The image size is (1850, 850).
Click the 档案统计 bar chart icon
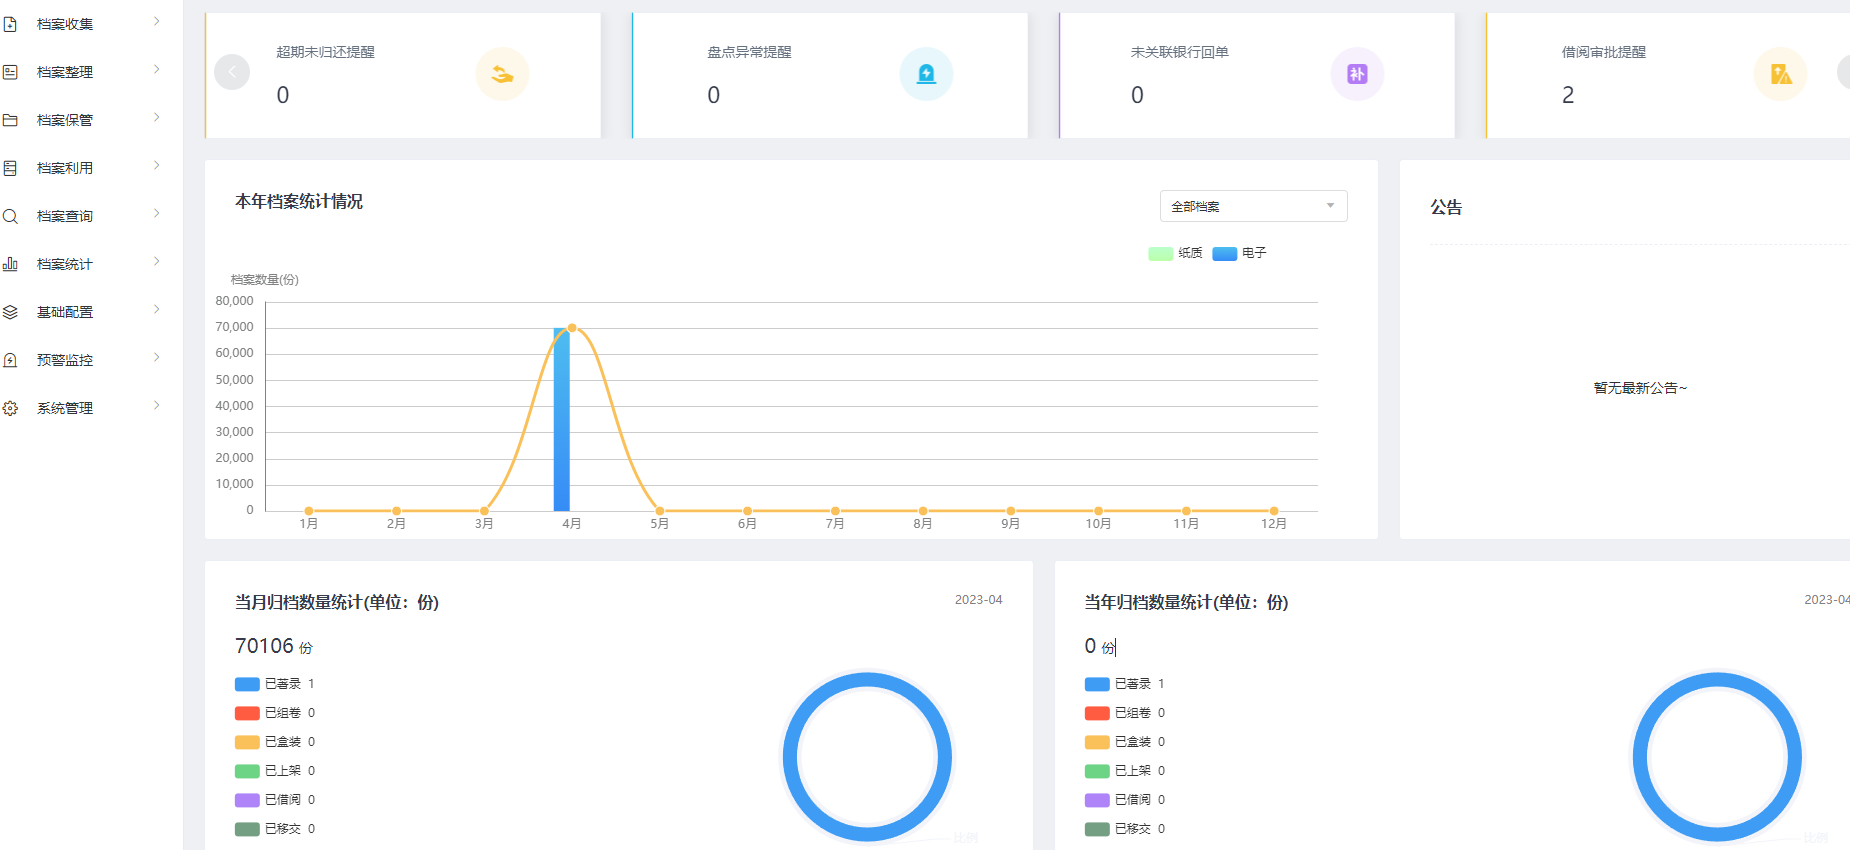point(10,264)
